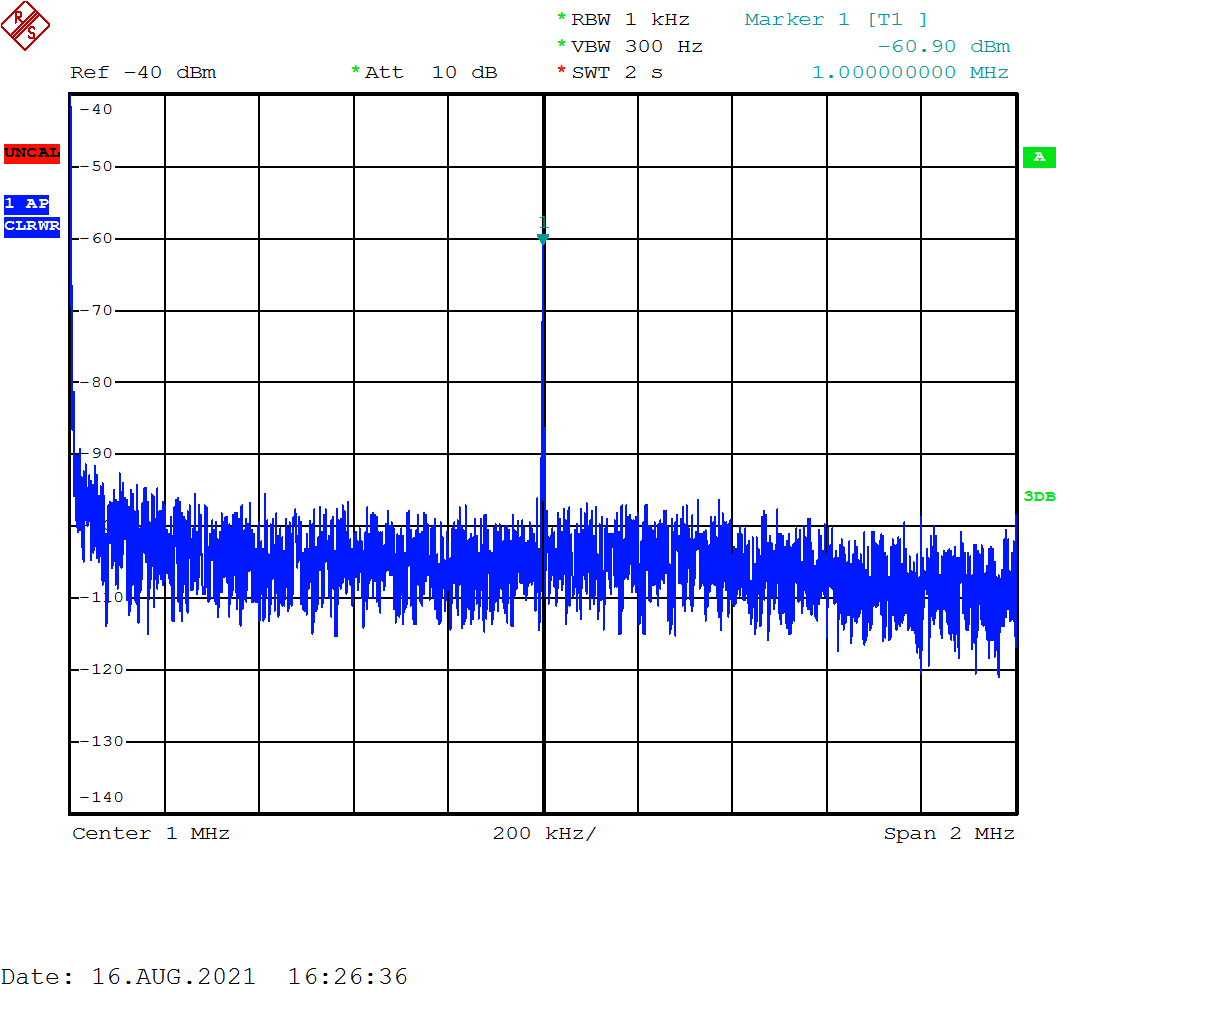Click the Marker 1 [T1 ] heading

[x=836, y=20]
